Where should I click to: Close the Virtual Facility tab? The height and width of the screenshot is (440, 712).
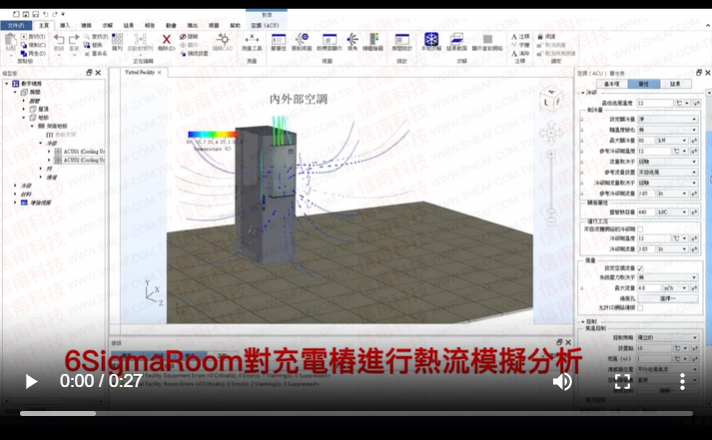pyautogui.click(x=159, y=73)
